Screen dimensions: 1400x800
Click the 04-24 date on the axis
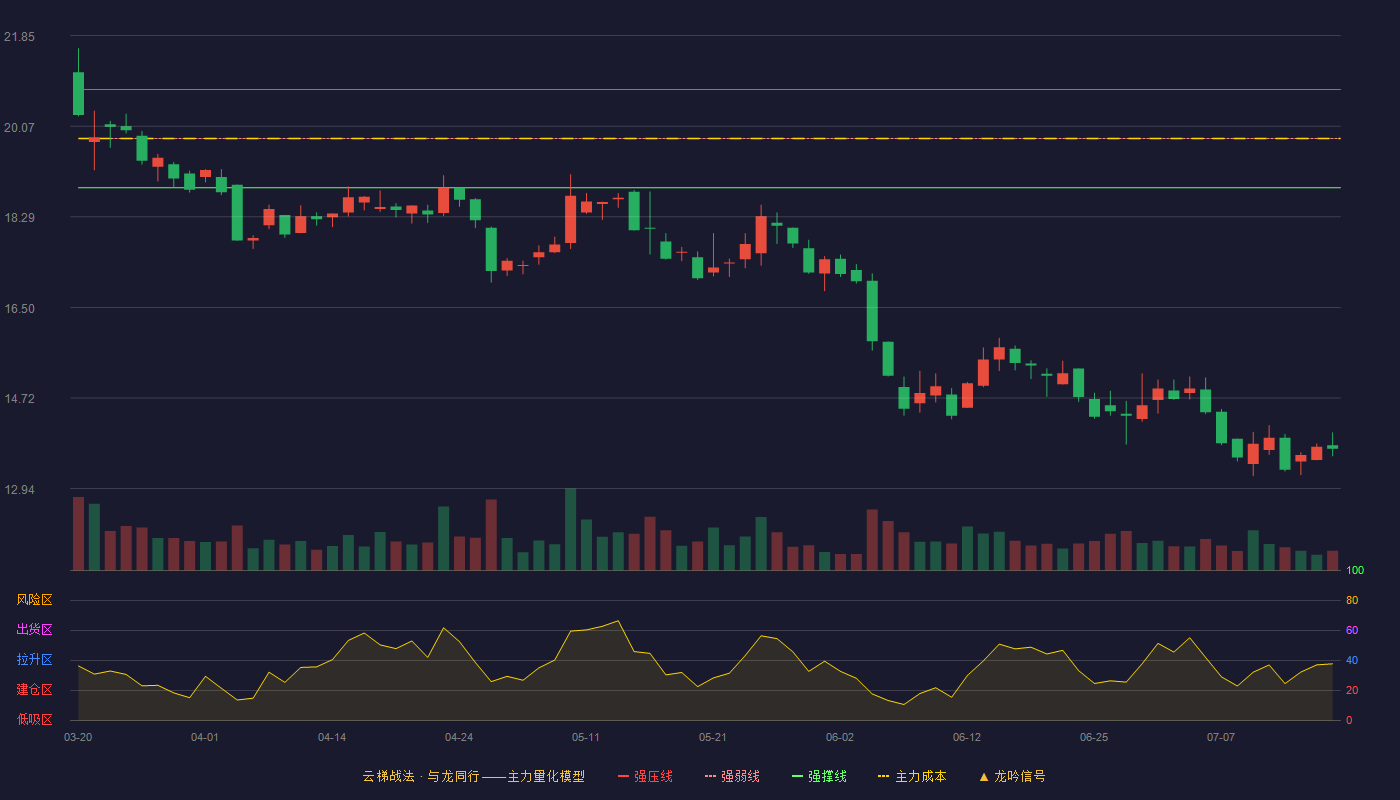(x=459, y=737)
